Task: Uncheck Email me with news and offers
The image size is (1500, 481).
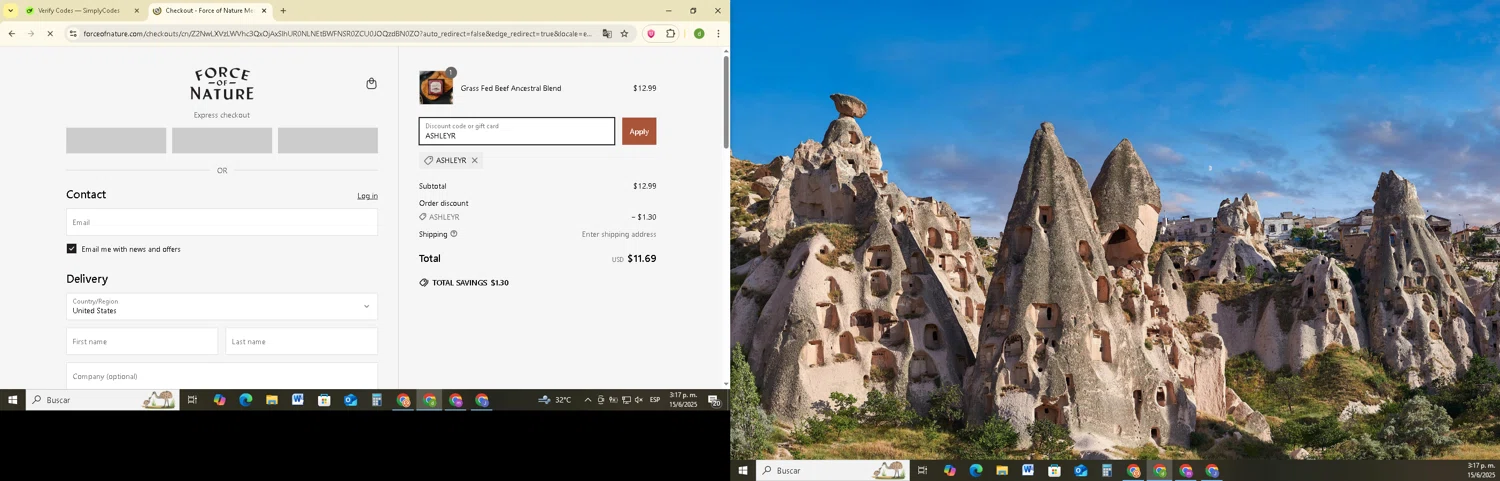Action: click(72, 249)
